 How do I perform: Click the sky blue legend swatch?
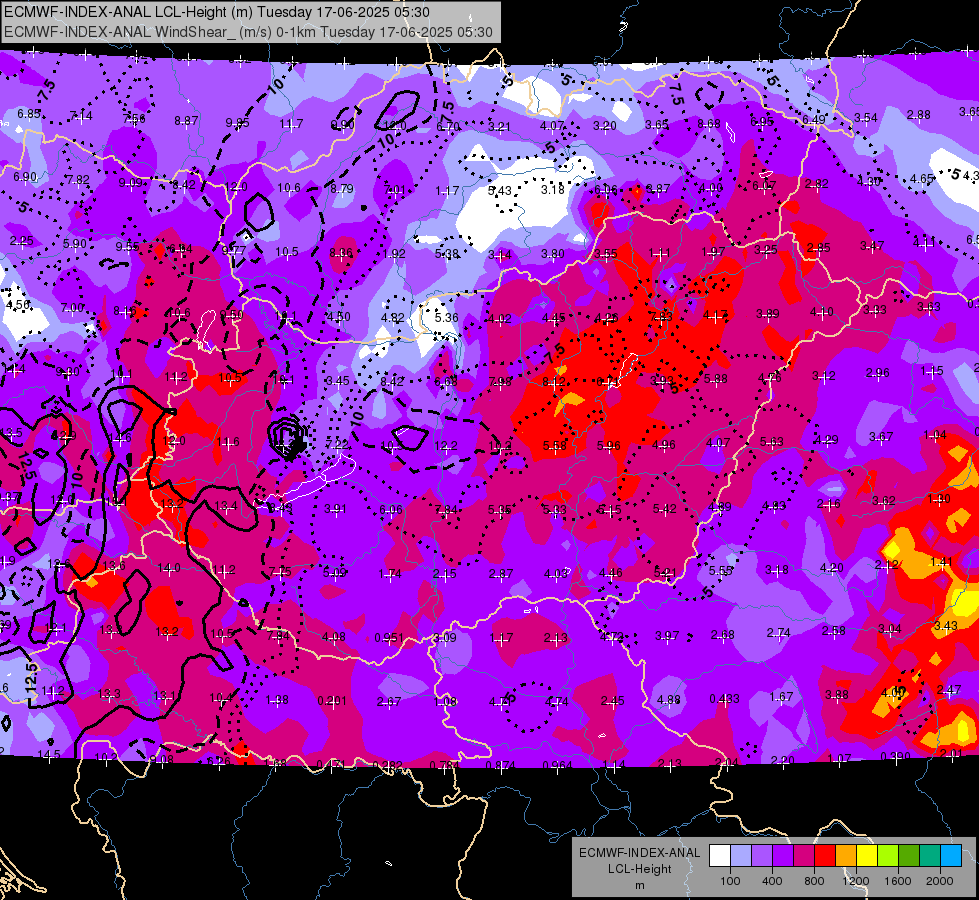[951, 855]
